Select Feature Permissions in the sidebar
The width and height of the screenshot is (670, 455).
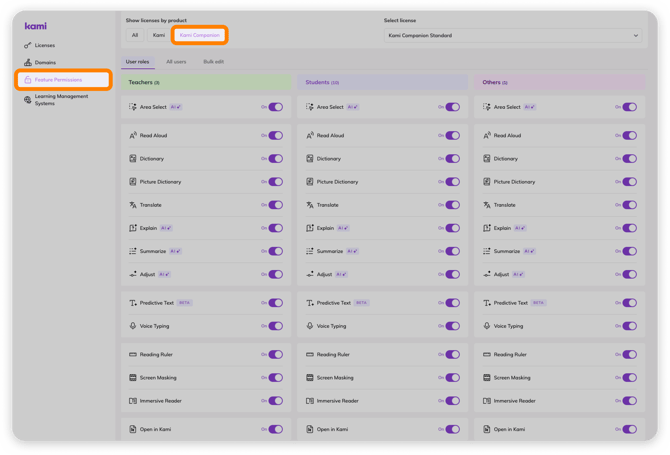click(63, 80)
